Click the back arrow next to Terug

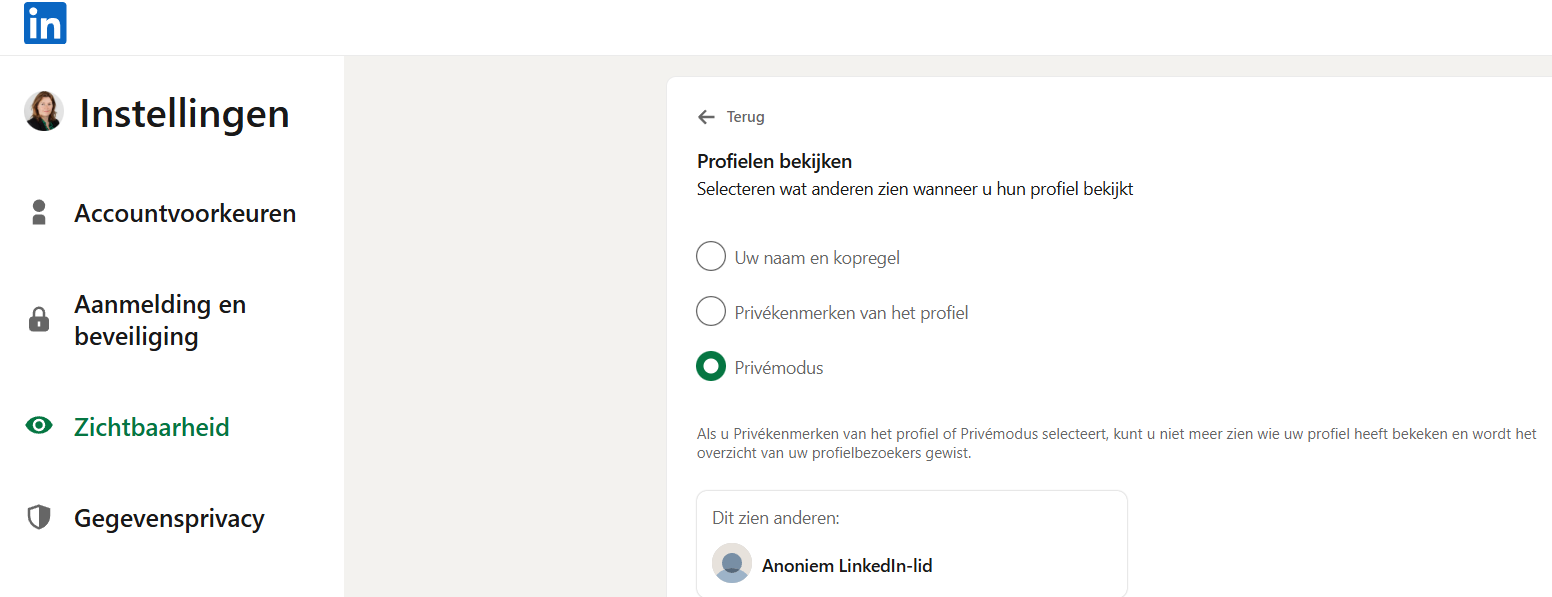(x=707, y=117)
